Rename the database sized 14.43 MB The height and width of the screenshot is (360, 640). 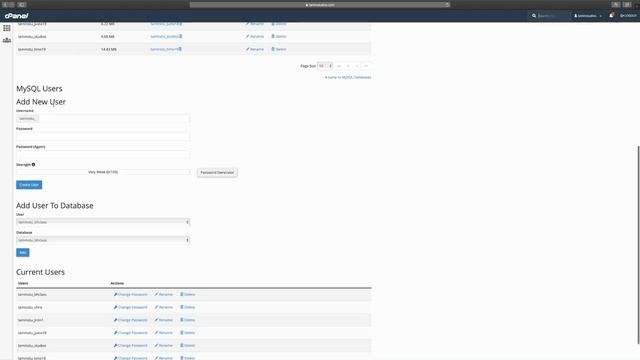click(255, 49)
